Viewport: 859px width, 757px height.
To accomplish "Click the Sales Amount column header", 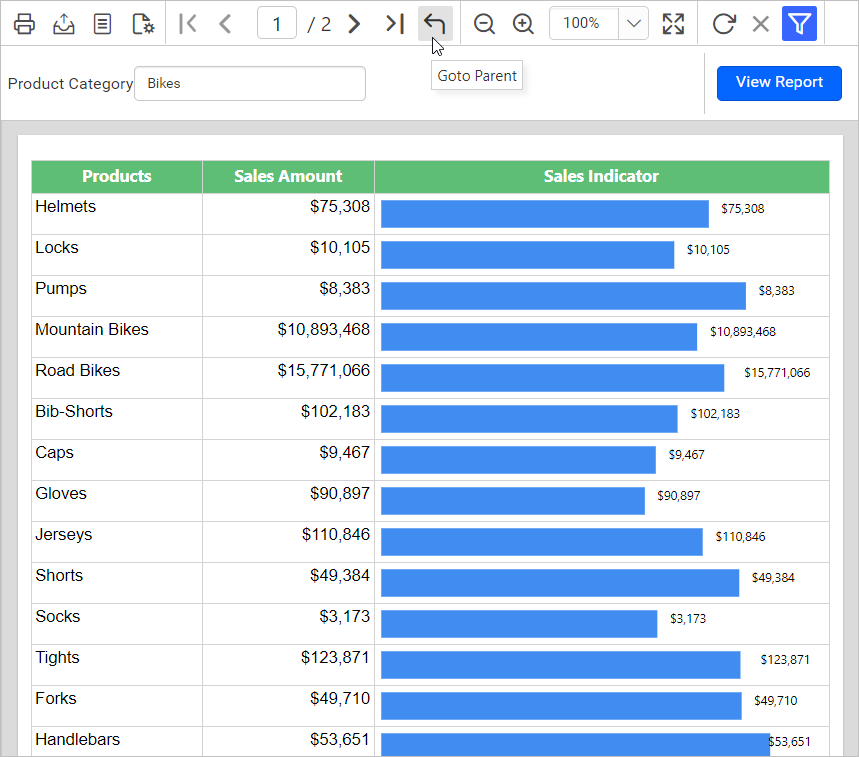I will pyautogui.click(x=288, y=176).
